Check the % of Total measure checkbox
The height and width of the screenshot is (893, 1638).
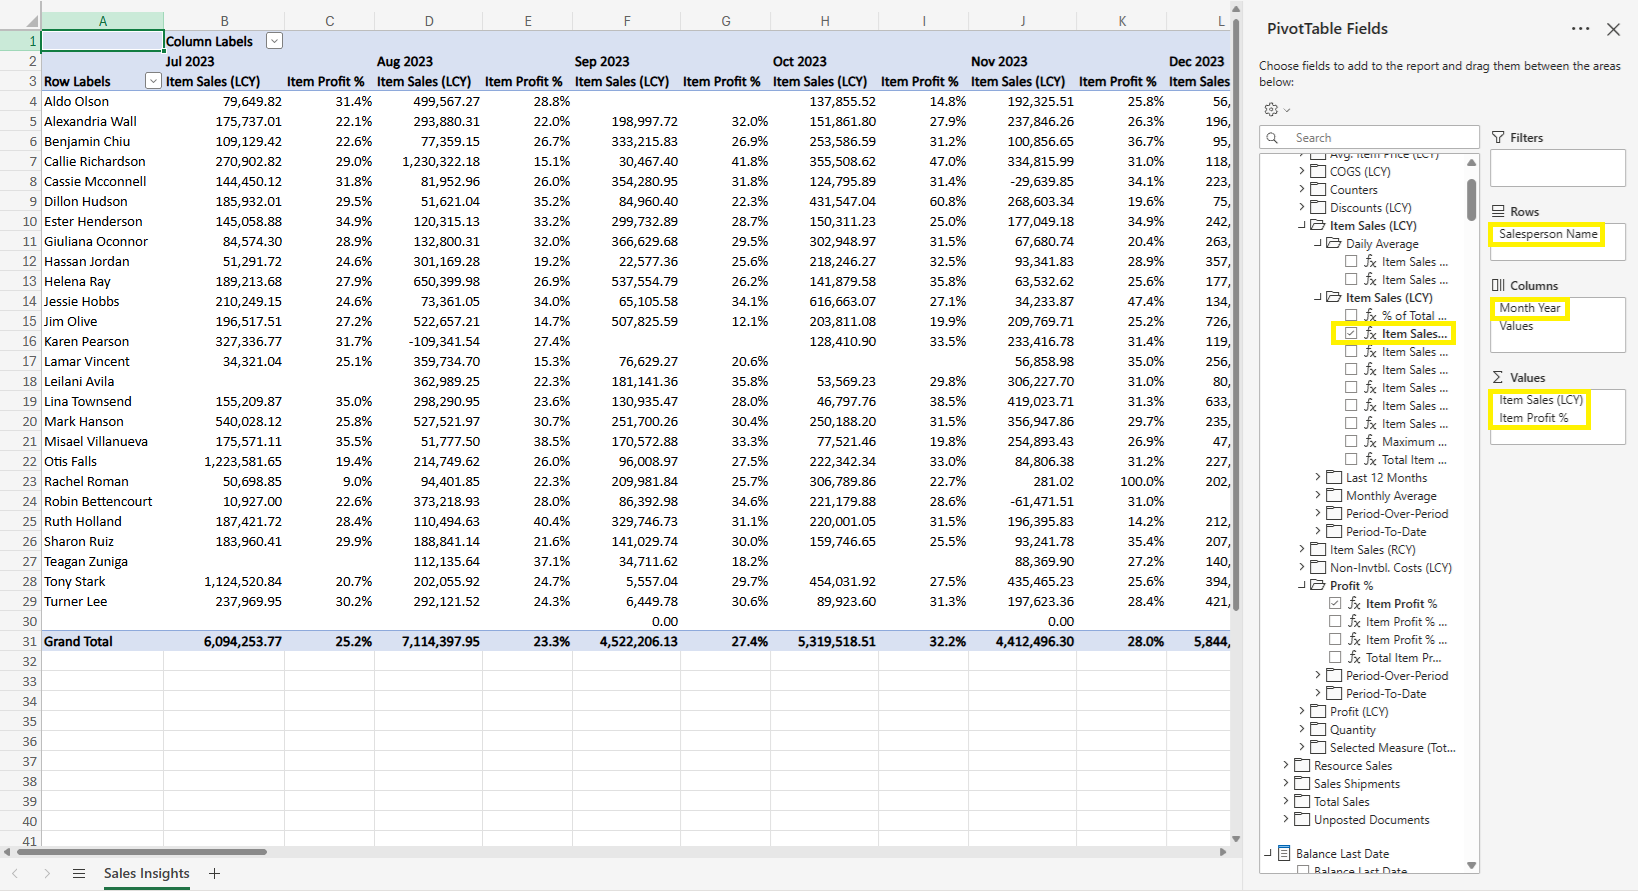click(1351, 316)
